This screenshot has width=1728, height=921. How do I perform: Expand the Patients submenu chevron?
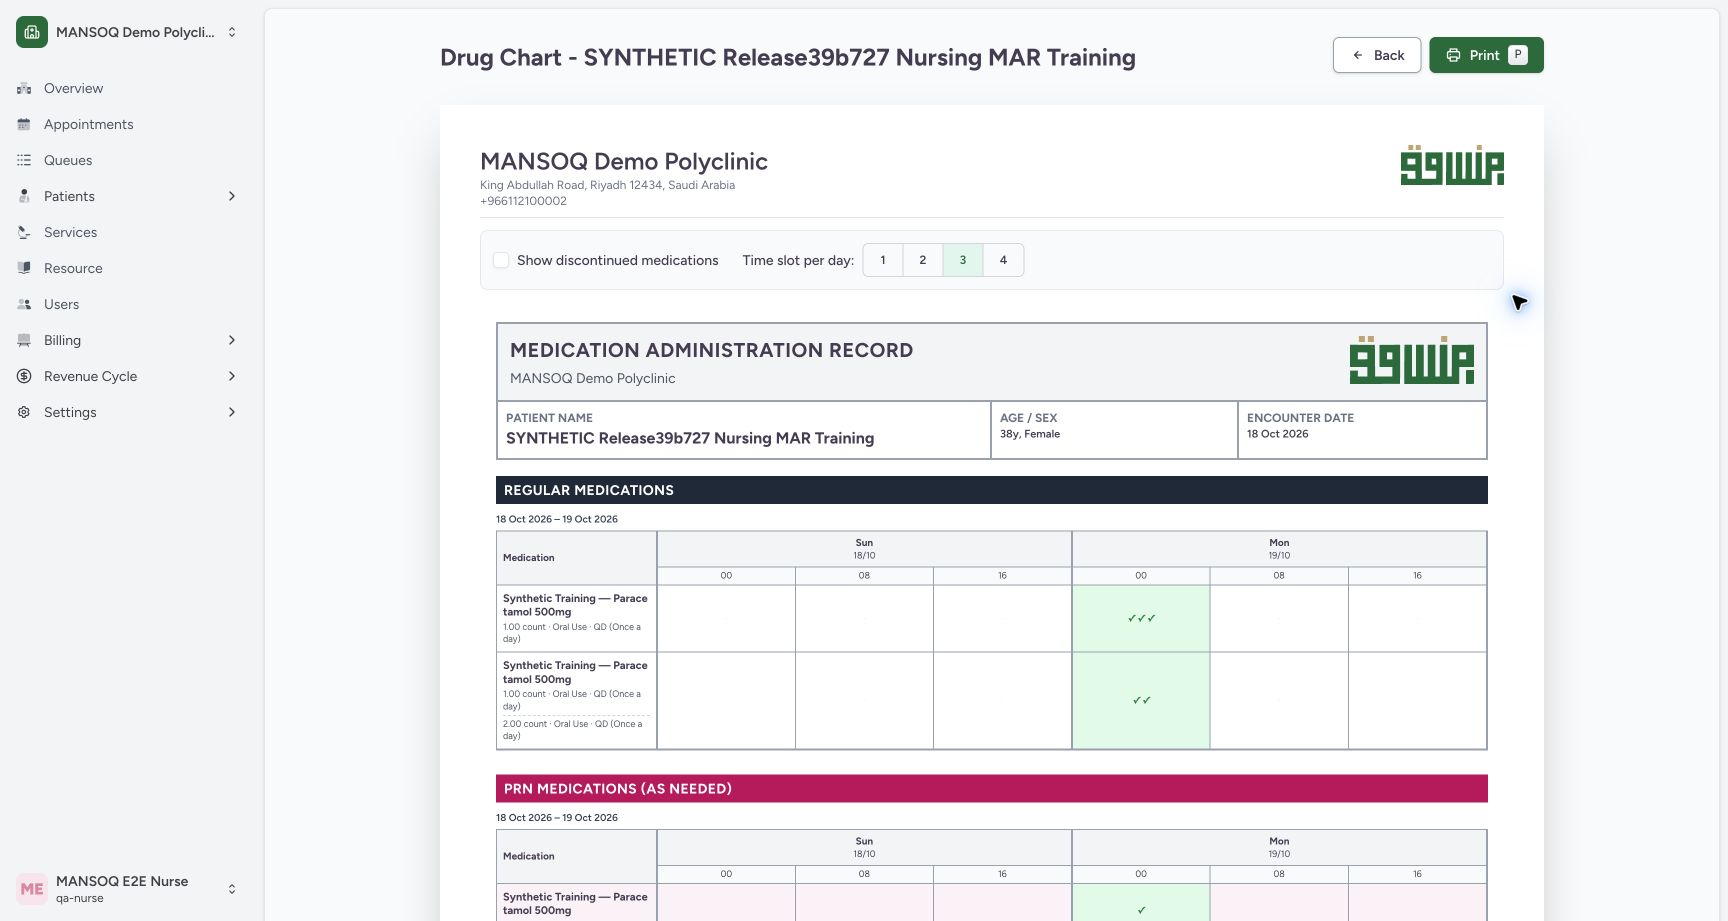(x=232, y=196)
